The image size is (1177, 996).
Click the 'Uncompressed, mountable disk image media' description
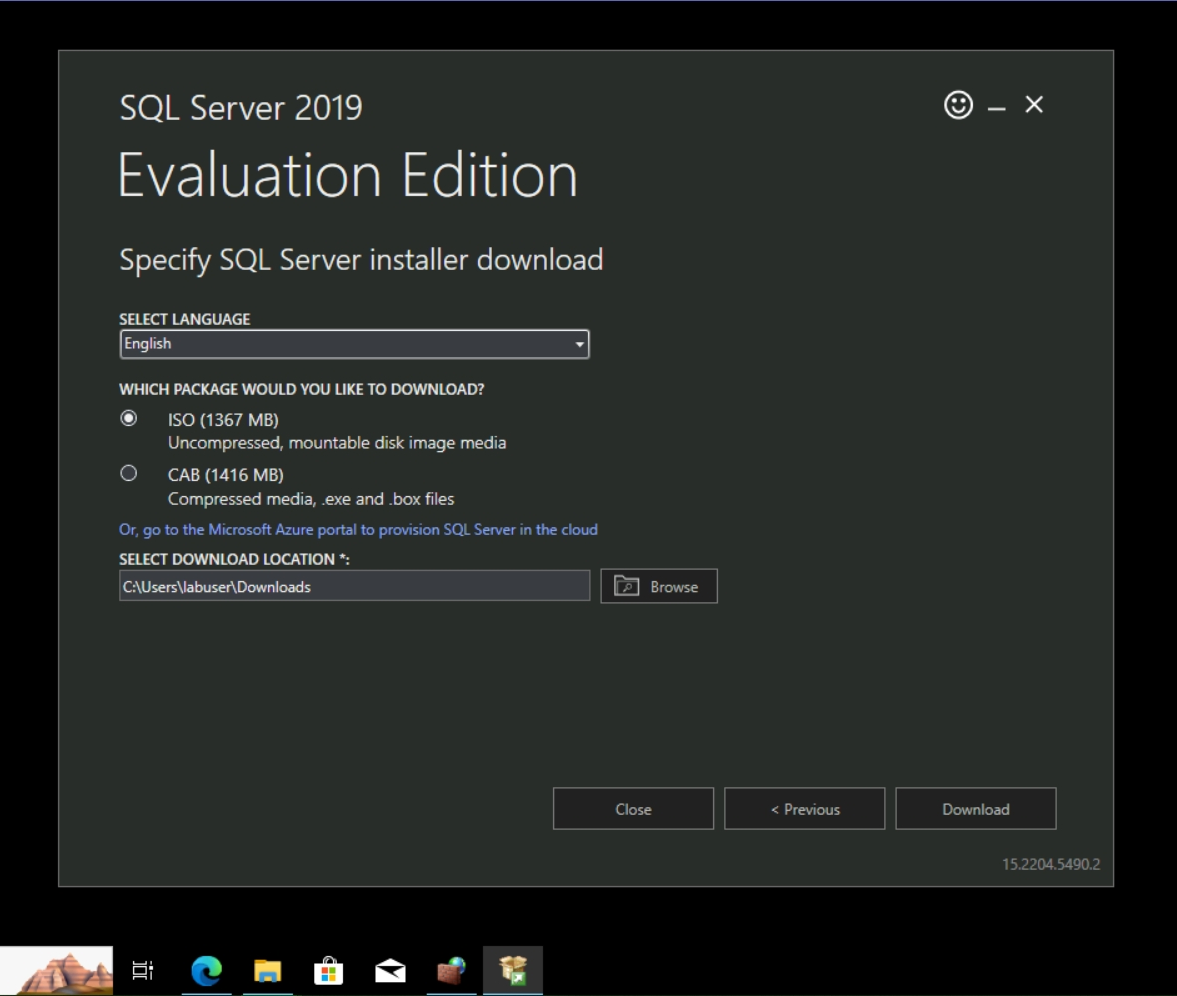click(x=337, y=443)
